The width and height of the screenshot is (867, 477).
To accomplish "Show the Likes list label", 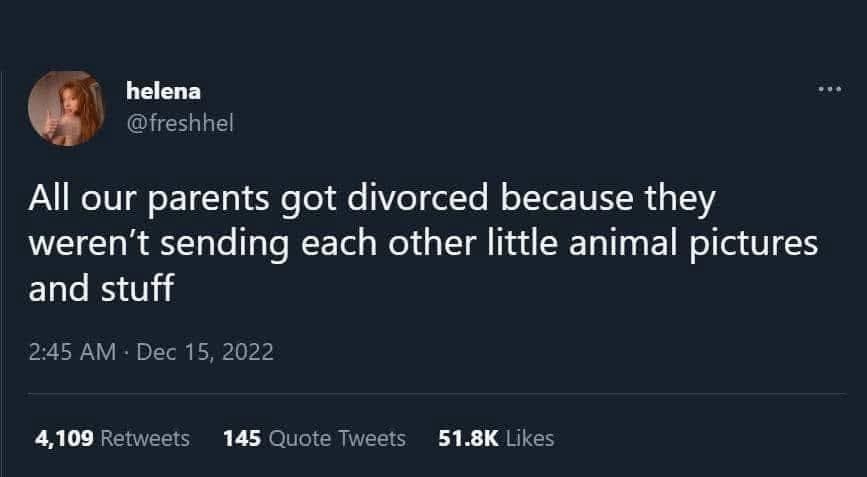I will pyautogui.click(x=529, y=438).
